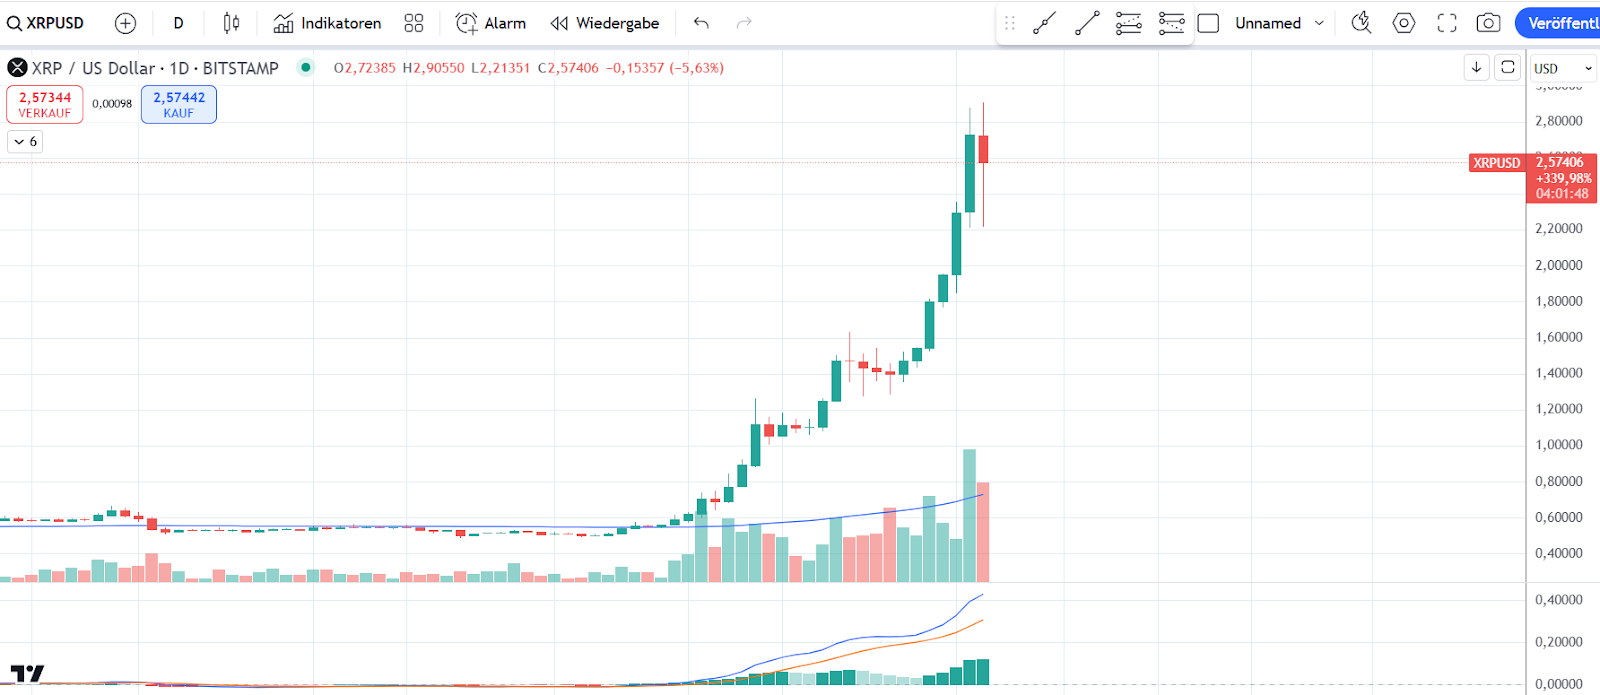Click the tallest green volume bar

[969, 516]
